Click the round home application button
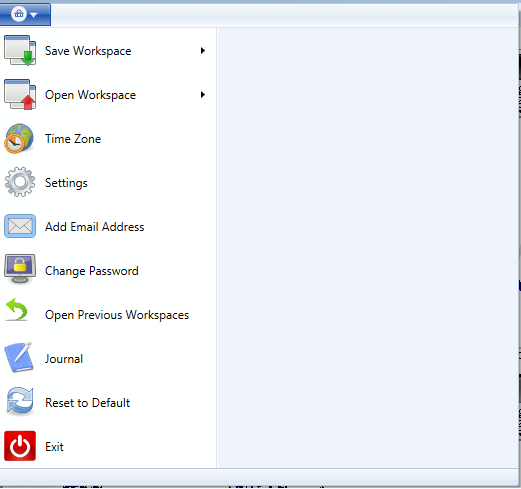 [x=19, y=14]
